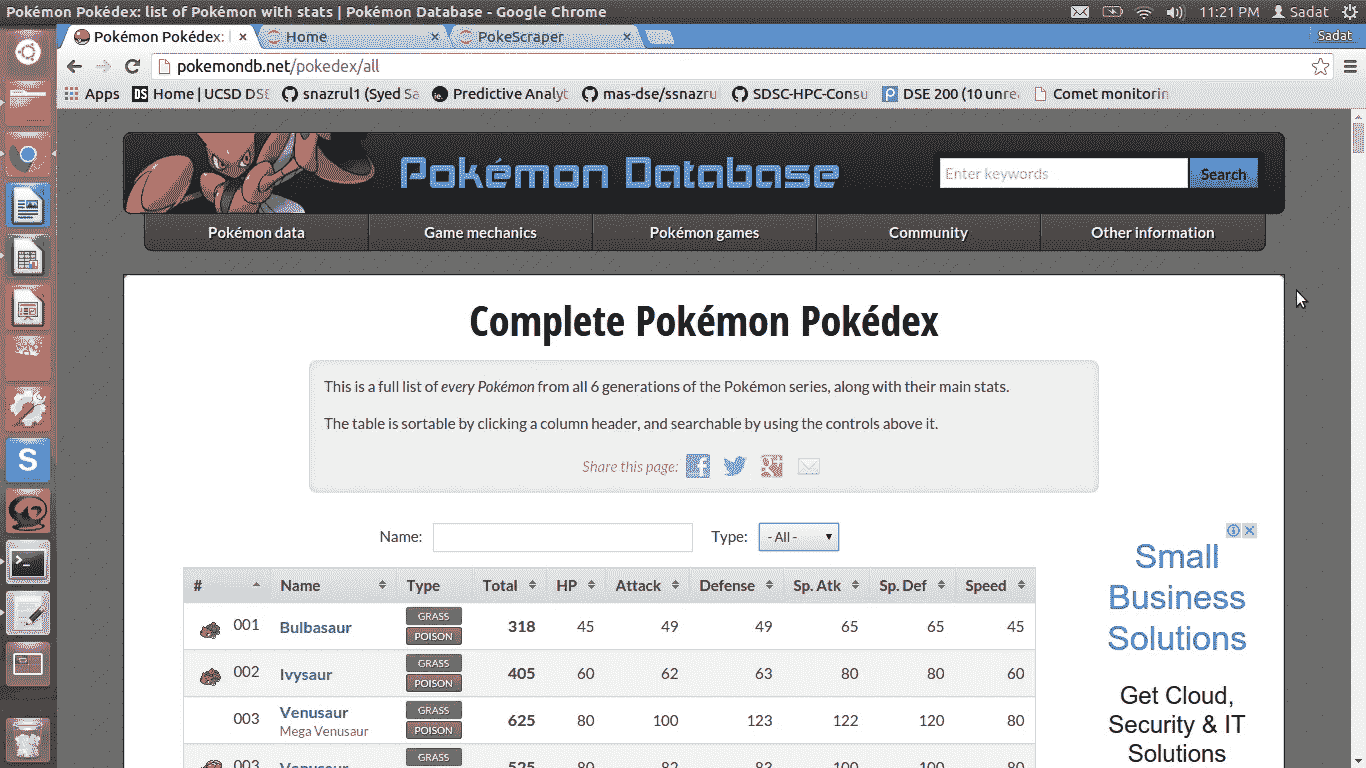
Task: Share page on Google Plus
Action: [771, 466]
